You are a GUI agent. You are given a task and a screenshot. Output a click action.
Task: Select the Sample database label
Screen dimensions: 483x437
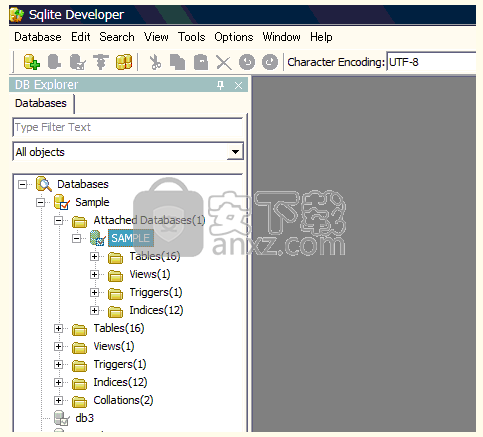pyautogui.click(x=92, y=202)
